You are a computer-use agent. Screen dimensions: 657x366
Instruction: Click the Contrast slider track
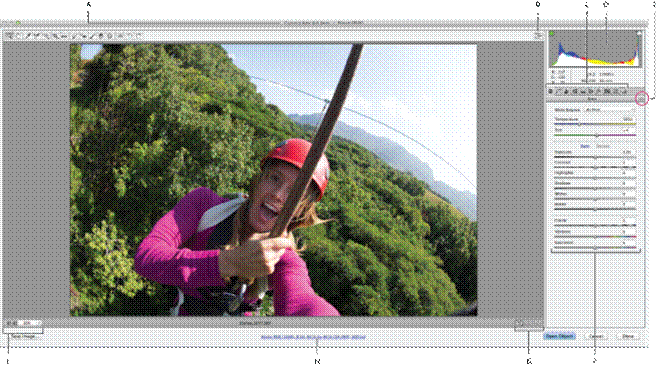click(x=595, y=167)
